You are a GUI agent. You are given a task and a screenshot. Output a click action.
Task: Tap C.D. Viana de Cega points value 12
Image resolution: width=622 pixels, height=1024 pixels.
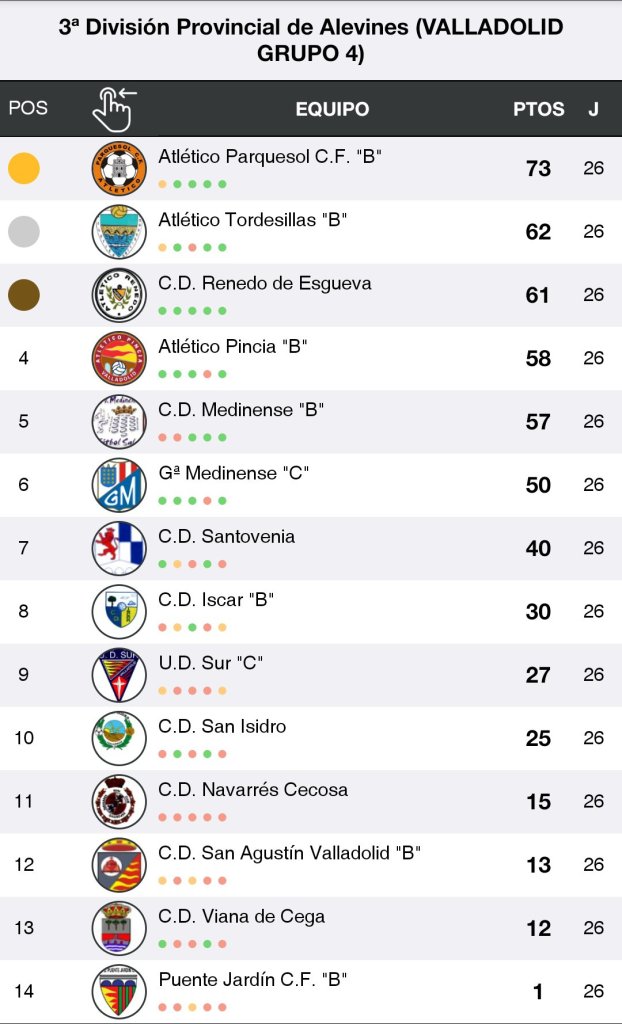tap(538, 928)
